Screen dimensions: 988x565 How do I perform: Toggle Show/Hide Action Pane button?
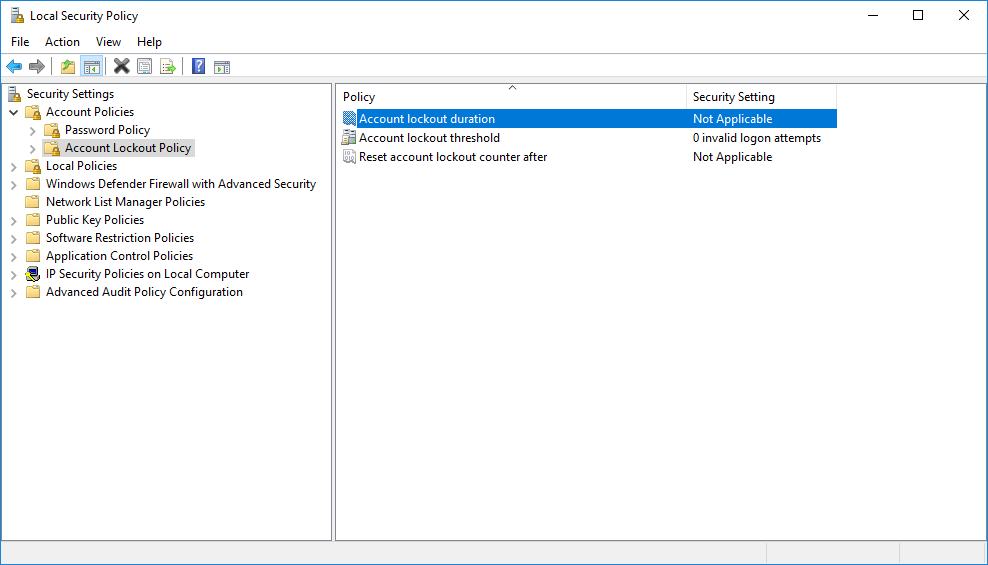222,67
